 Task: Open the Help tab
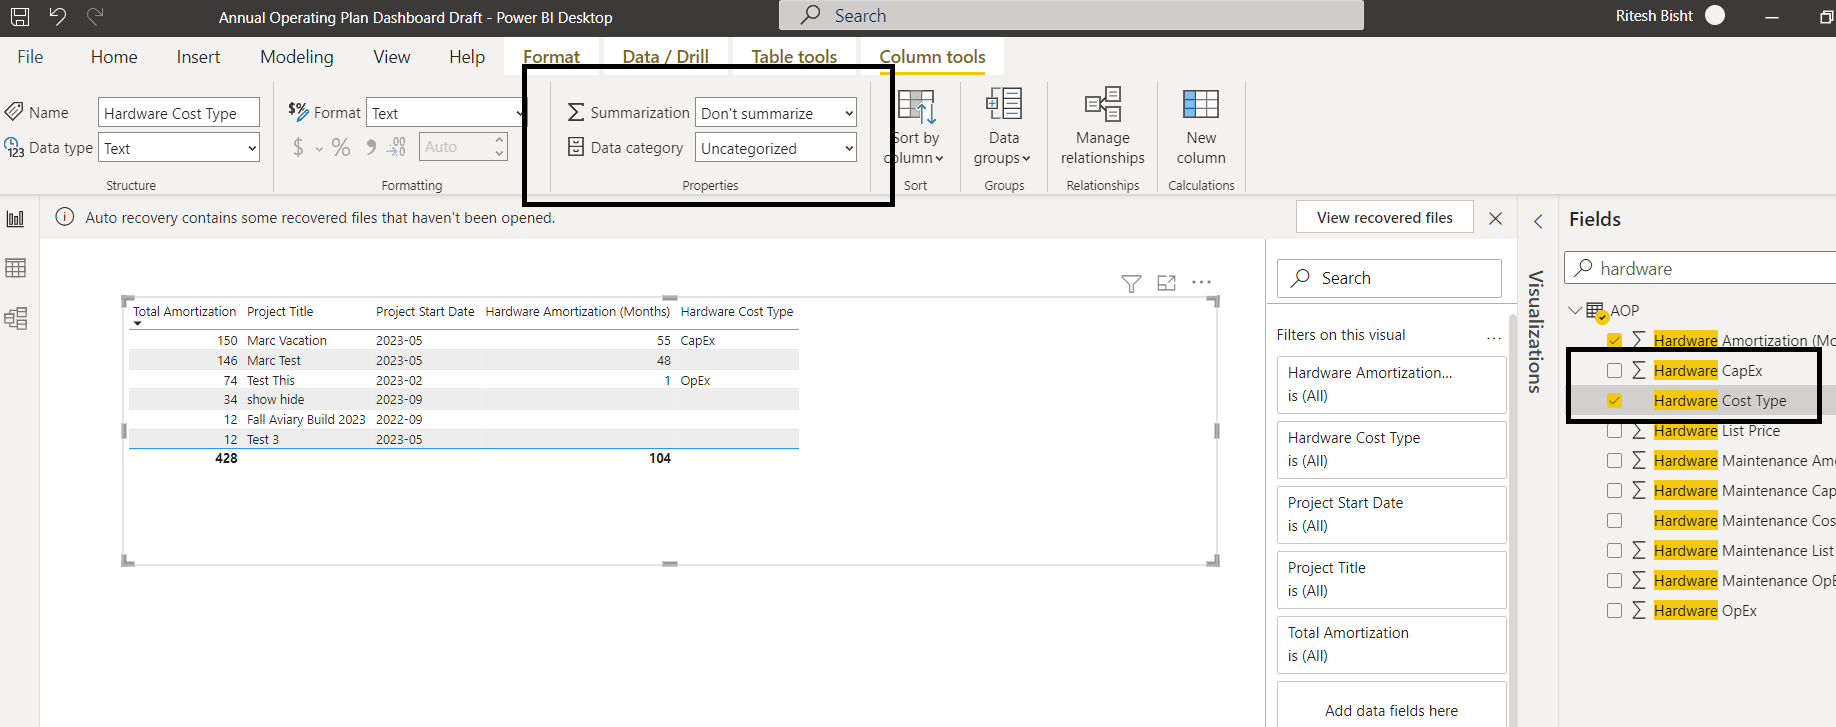[467, 57]
